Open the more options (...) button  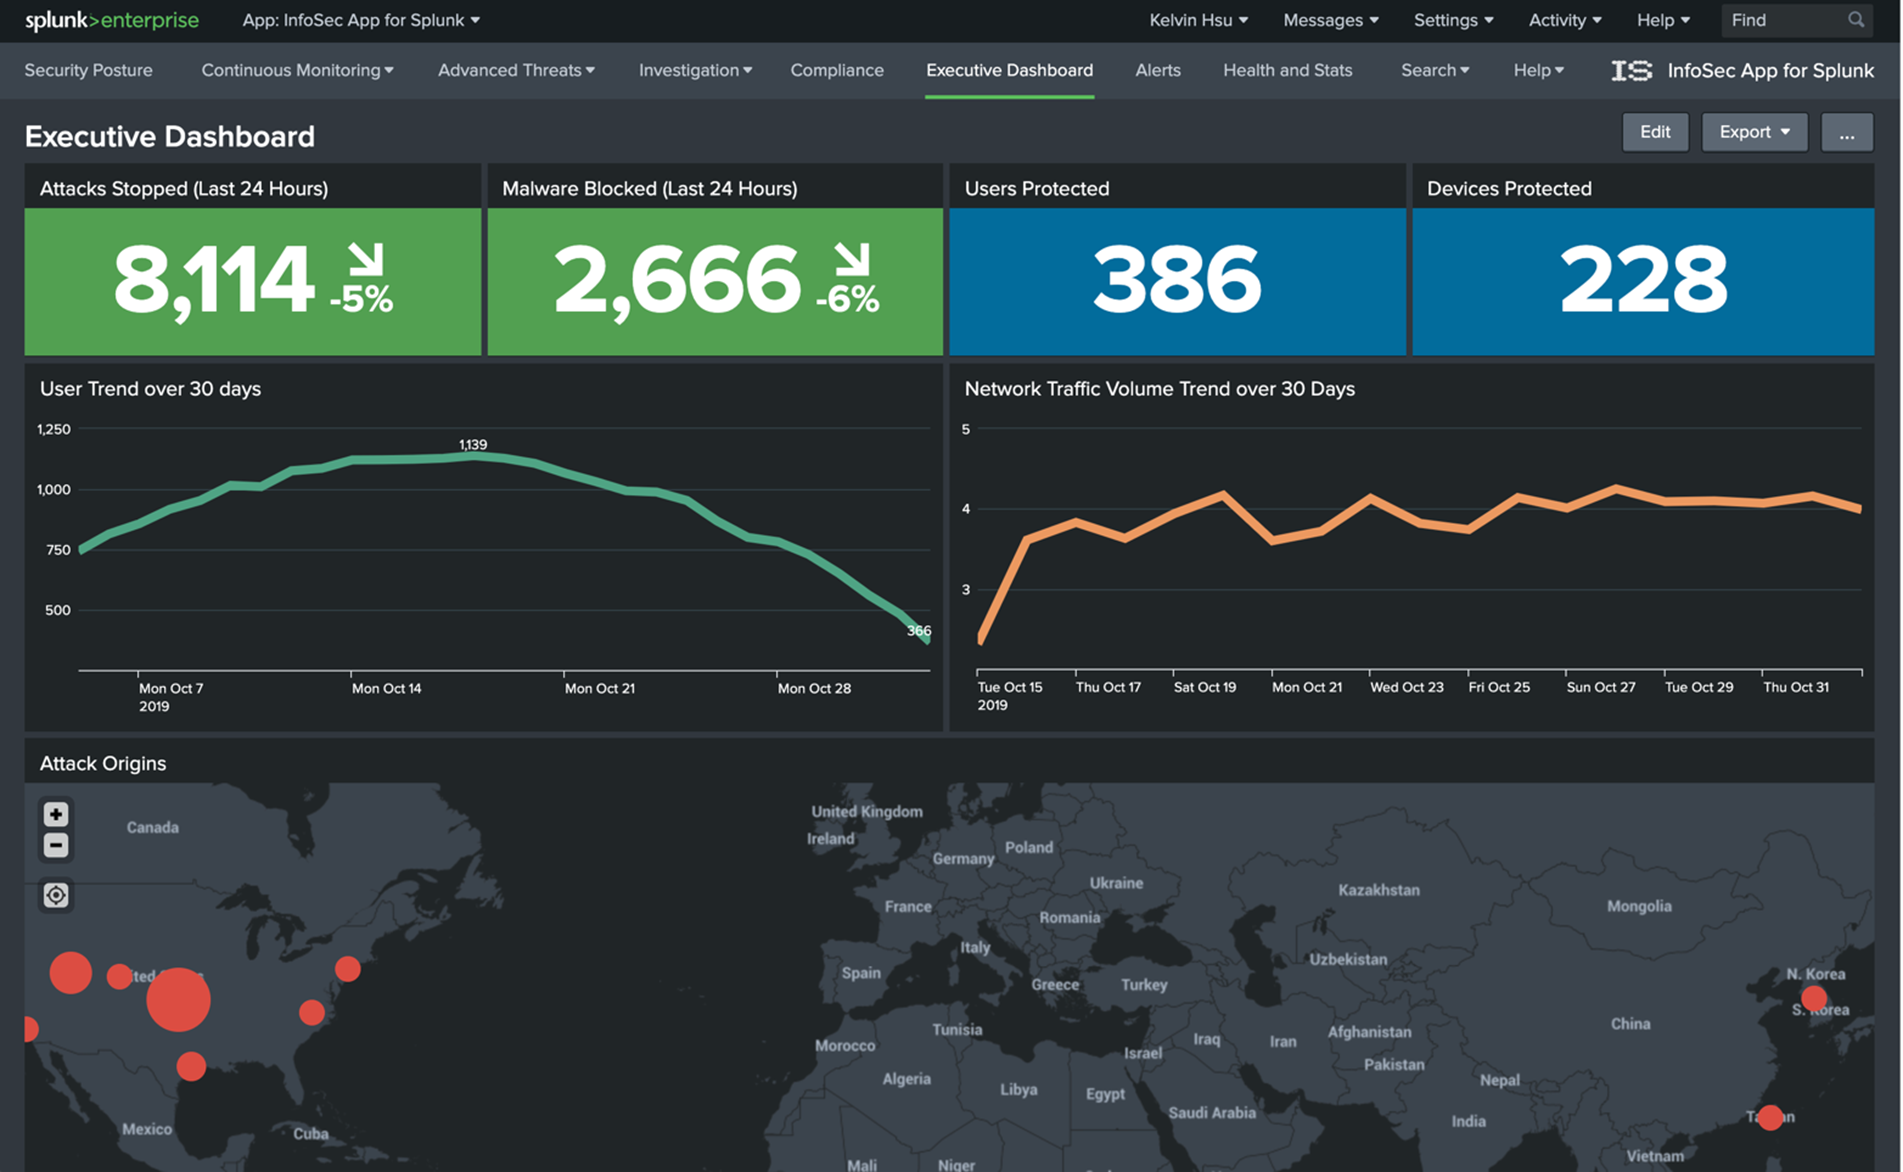(x=1847, y=132)
